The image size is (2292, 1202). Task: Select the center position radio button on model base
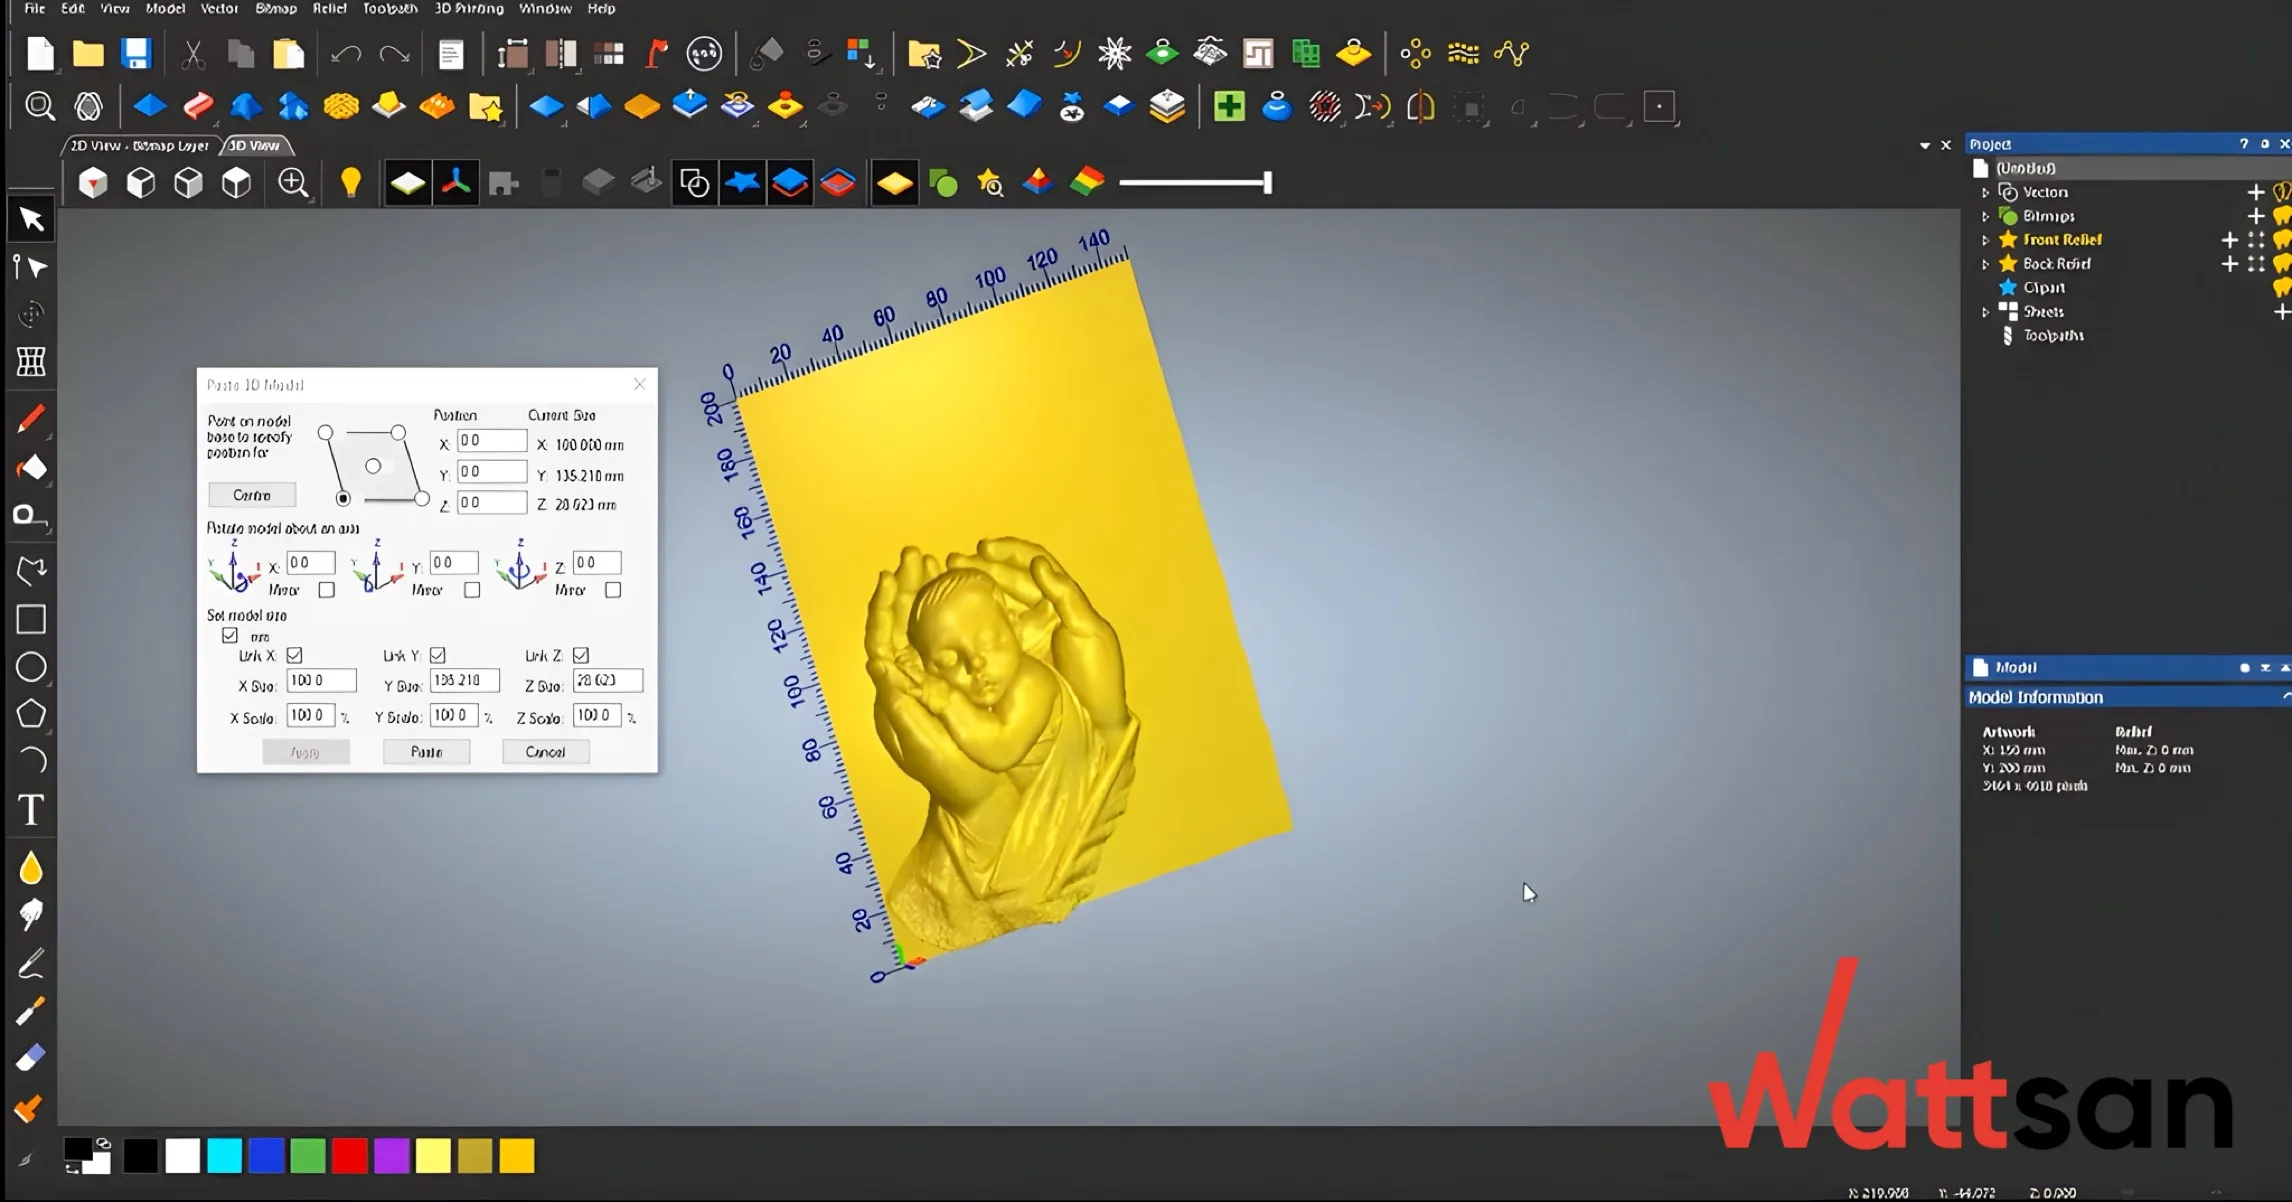click(373, 466)
